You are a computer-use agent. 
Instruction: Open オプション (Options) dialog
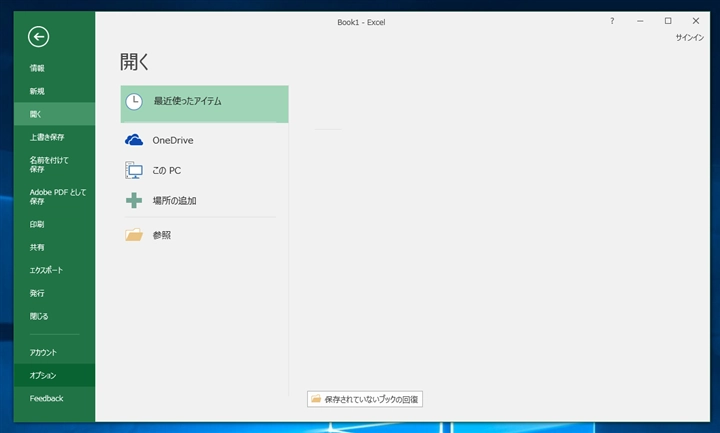click(x=54, y=376)
